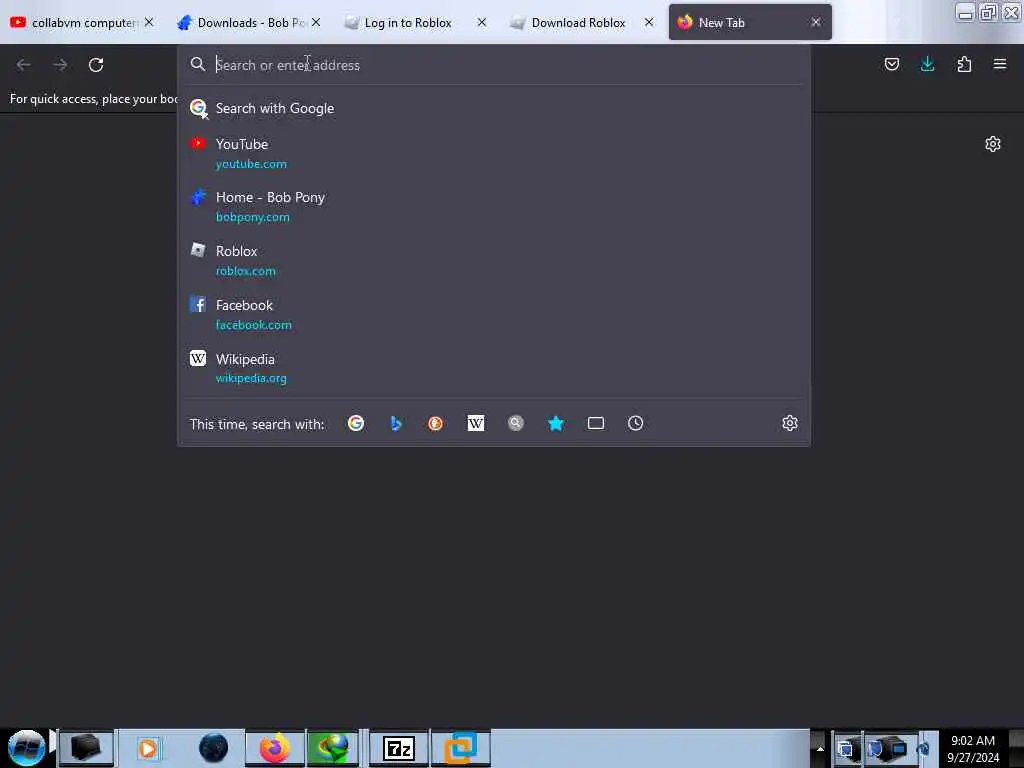Open the Wikipedia suggestion
Viewport: 1024px width, 768px height.
pyautogui.click(x=494, y=368)
